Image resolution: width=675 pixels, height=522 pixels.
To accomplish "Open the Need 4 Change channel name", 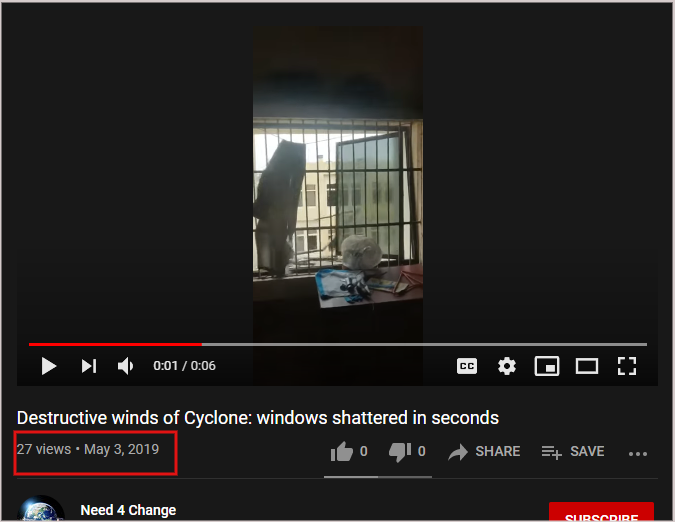I will click(128, 510).
